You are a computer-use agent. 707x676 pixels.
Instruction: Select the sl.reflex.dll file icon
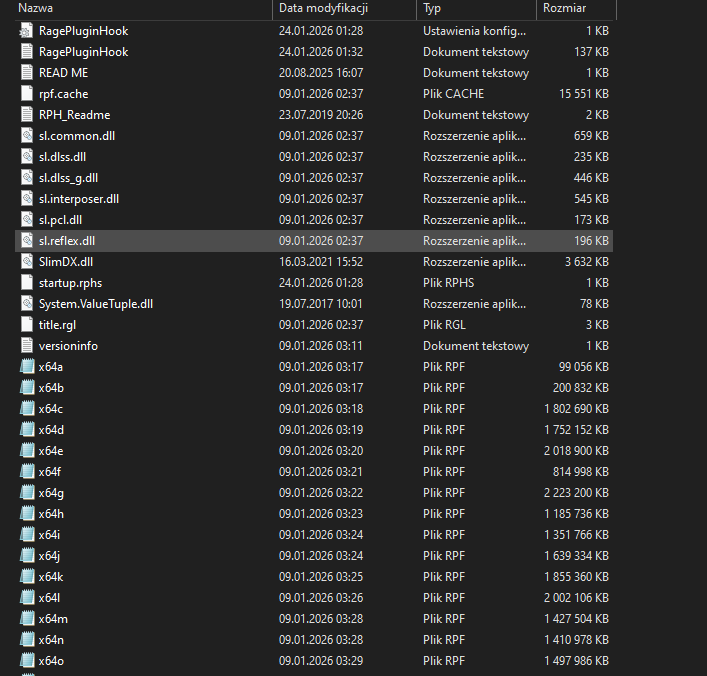[27, 241]
